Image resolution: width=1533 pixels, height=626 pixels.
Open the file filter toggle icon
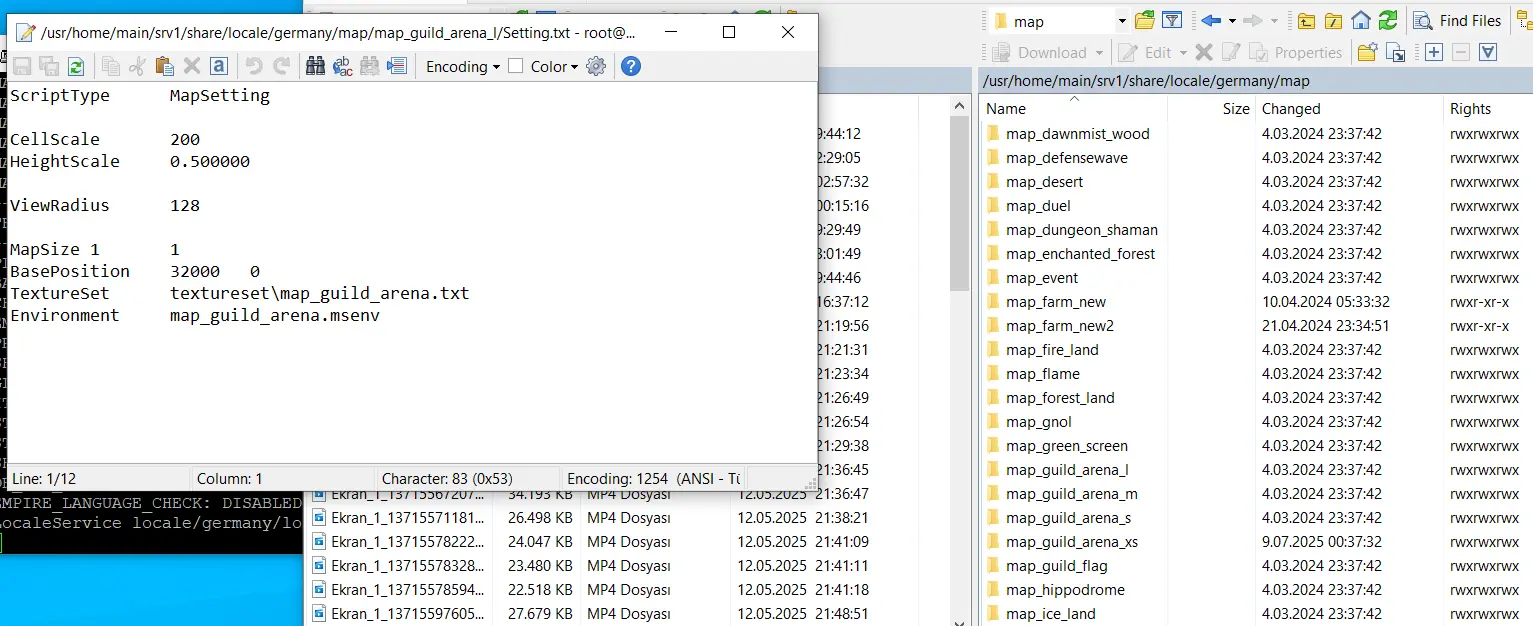point(1172,21)
